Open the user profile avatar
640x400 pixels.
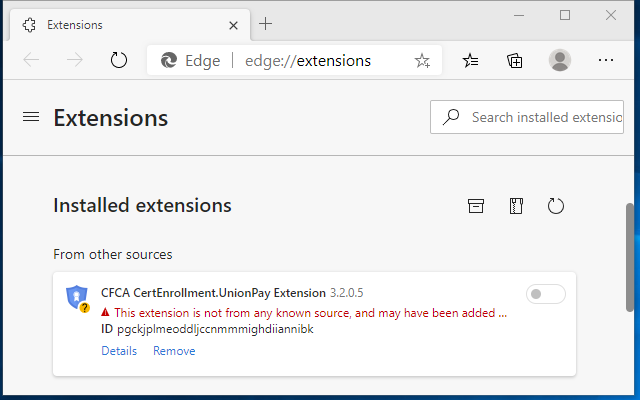tap(560, 60)
